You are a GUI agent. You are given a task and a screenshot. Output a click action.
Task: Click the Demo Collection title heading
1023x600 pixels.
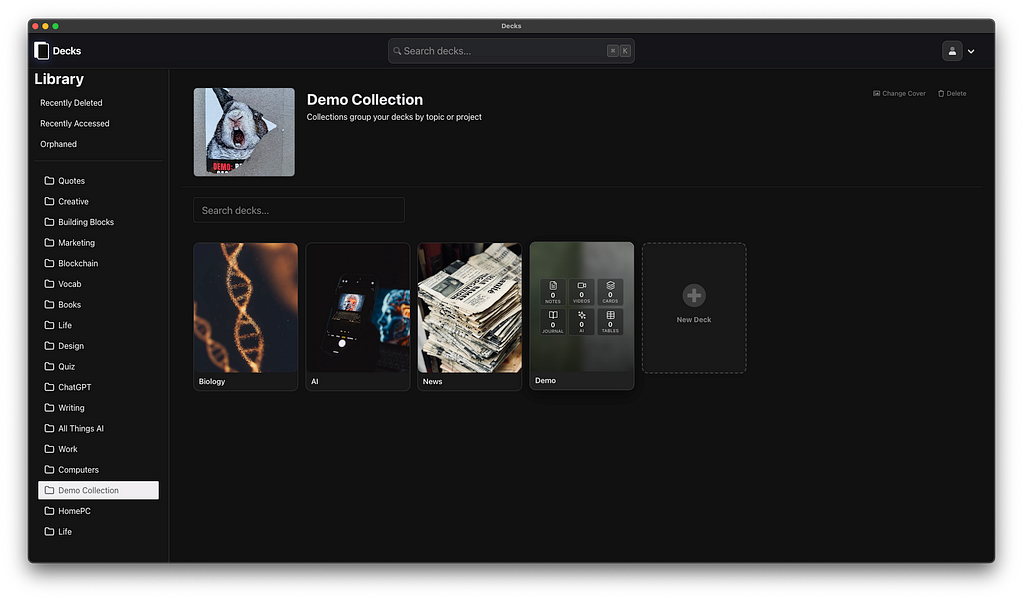coord(365,100)
